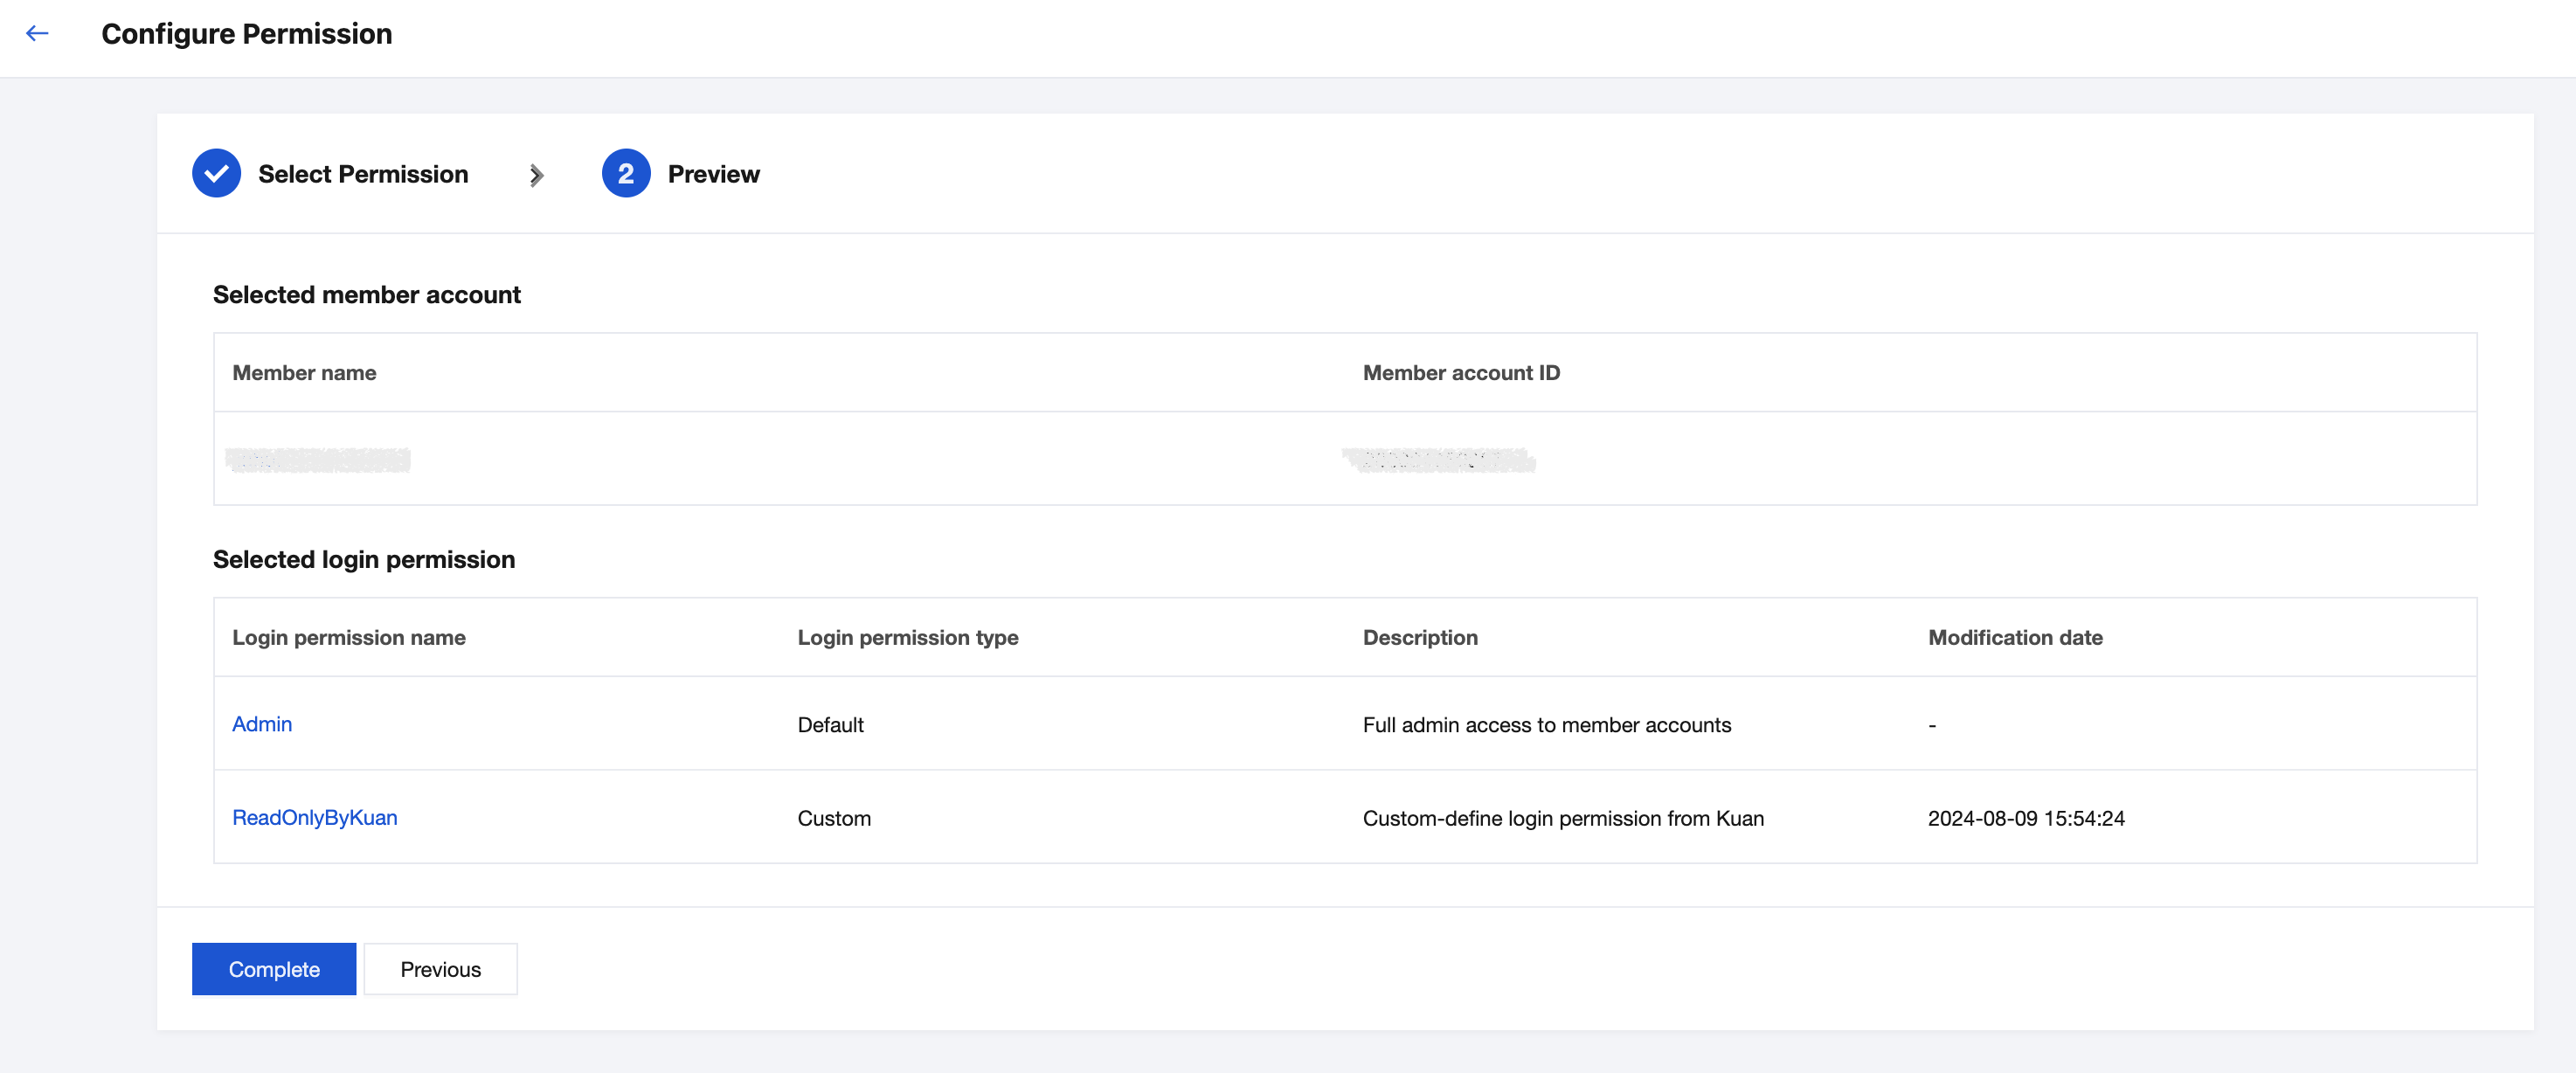The width and height of the screenshot is (2576, 1073).
Task: Click the blurred member name cell
Action: click(x=318, y=460)
